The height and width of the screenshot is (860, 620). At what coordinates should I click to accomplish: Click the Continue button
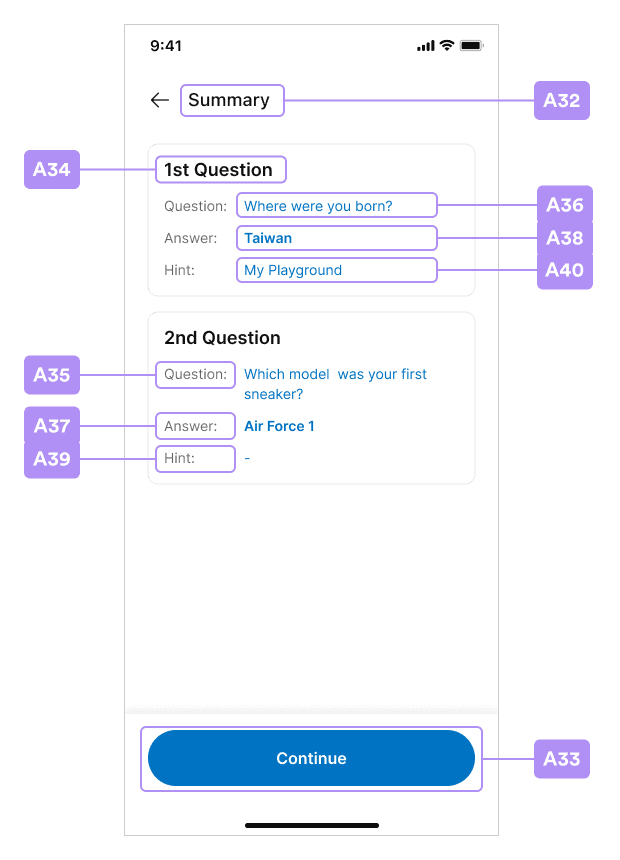click(x=311, y=758)
